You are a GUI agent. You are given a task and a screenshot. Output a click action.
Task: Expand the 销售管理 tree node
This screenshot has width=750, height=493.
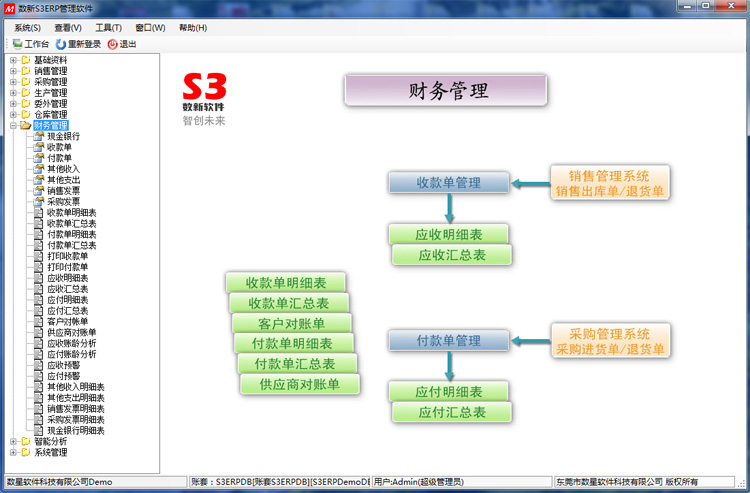coord(13,71)
